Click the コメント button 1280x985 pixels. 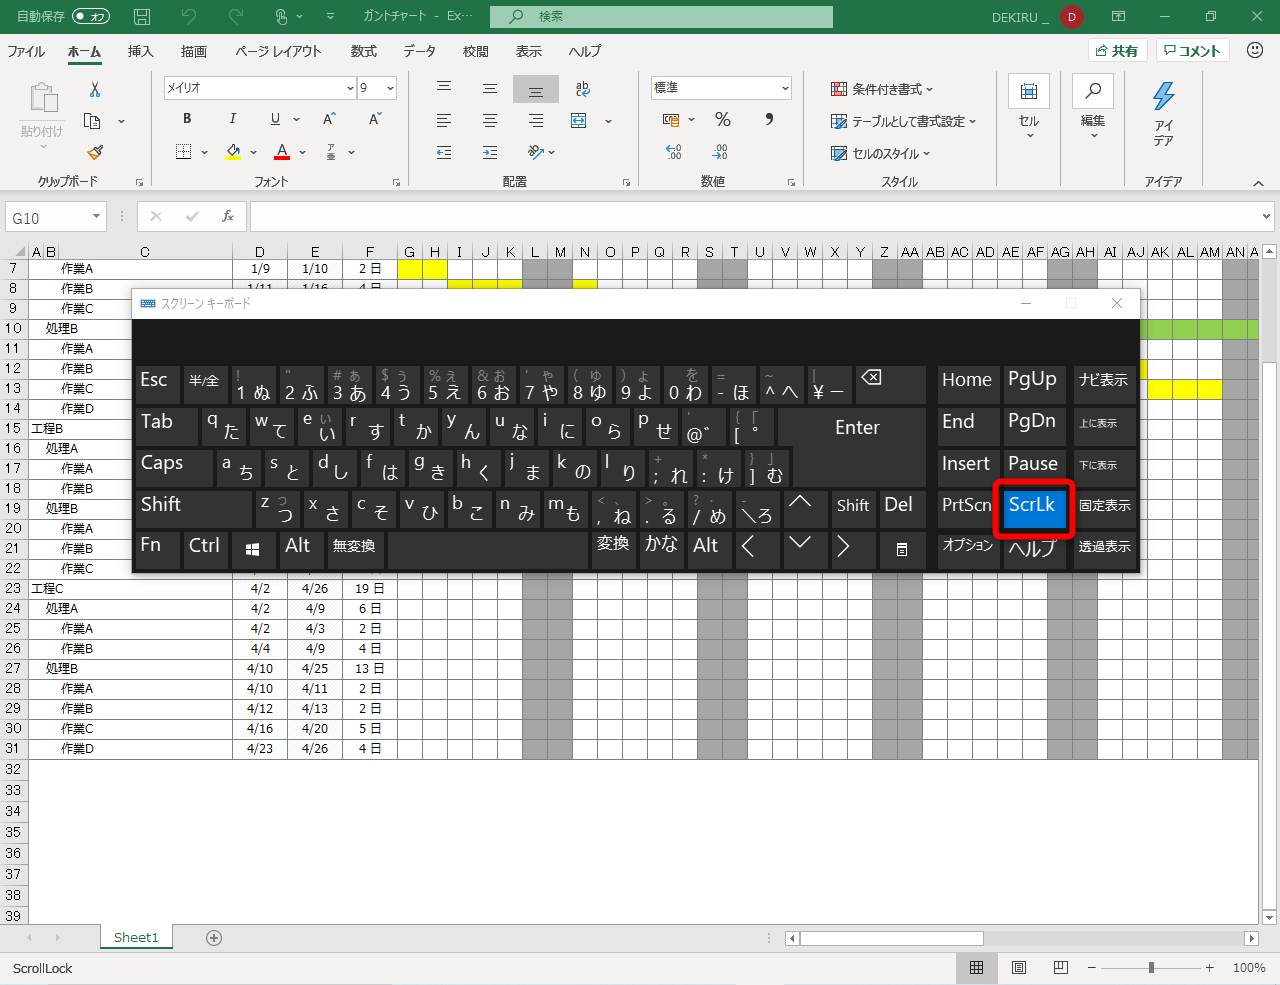click(x=1193, y=51)
